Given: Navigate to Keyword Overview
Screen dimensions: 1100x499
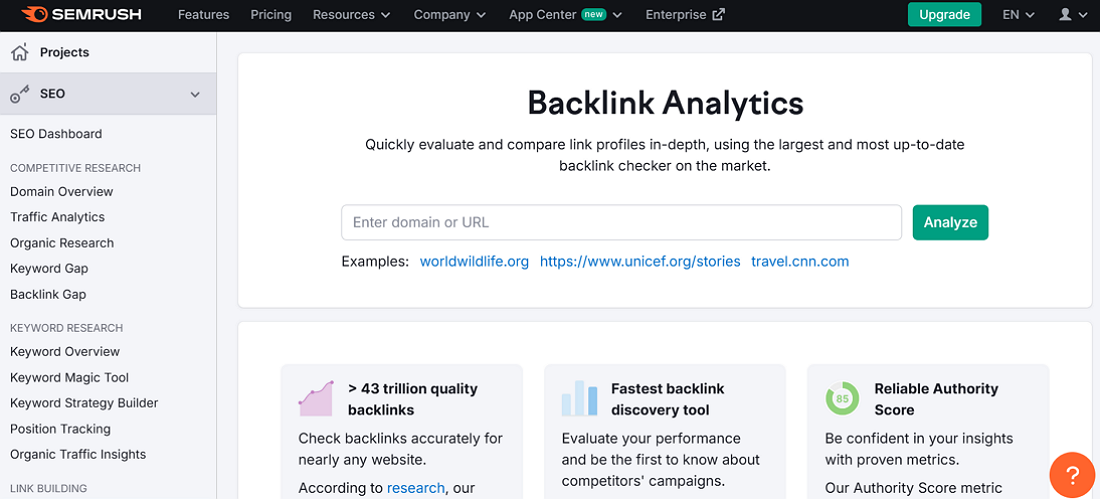Looking at the screenshot, I should pos(65,352).
